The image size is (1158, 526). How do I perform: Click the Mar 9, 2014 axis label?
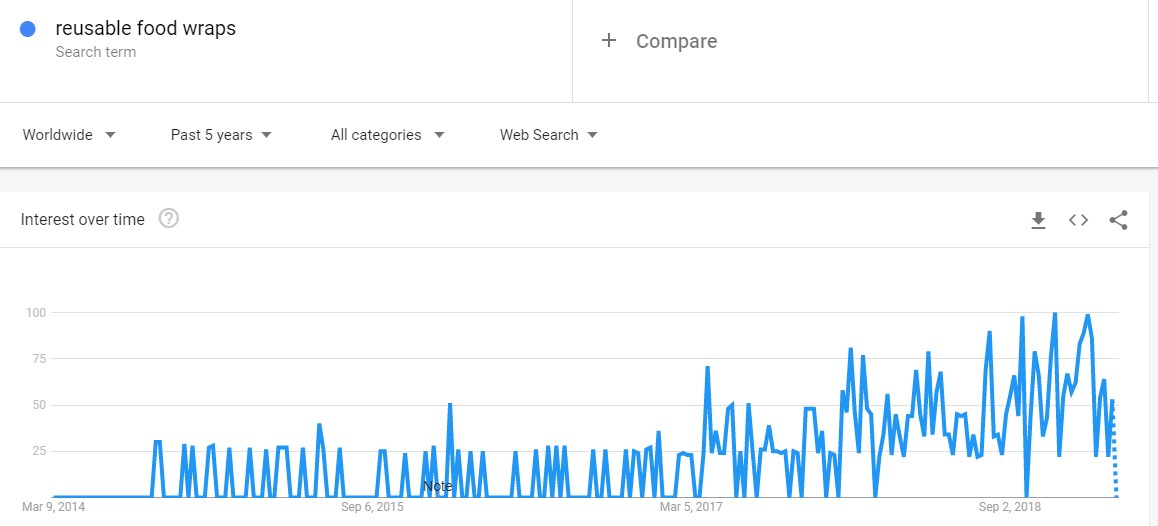(53, 507)
